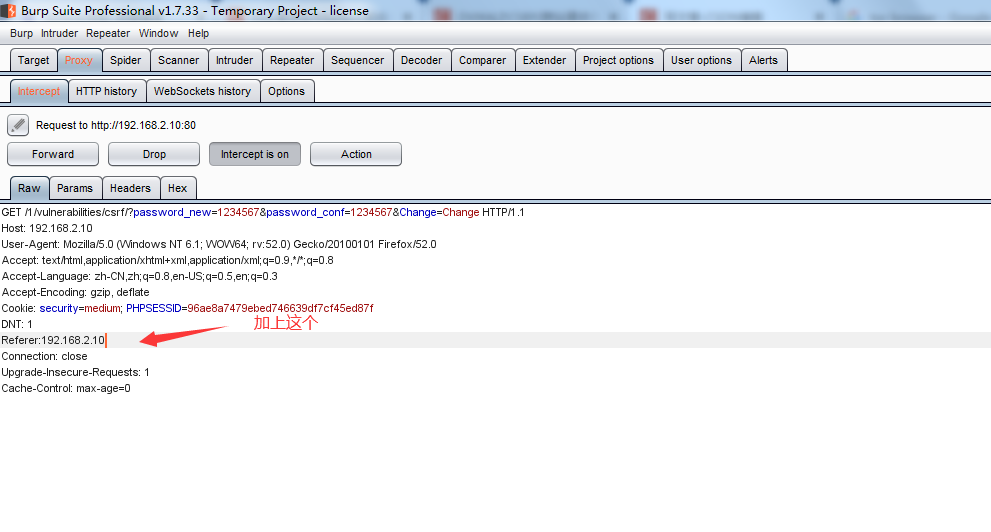Open the Project options tab
Screen dimensions: 991x532
click(x=619, y=60)
